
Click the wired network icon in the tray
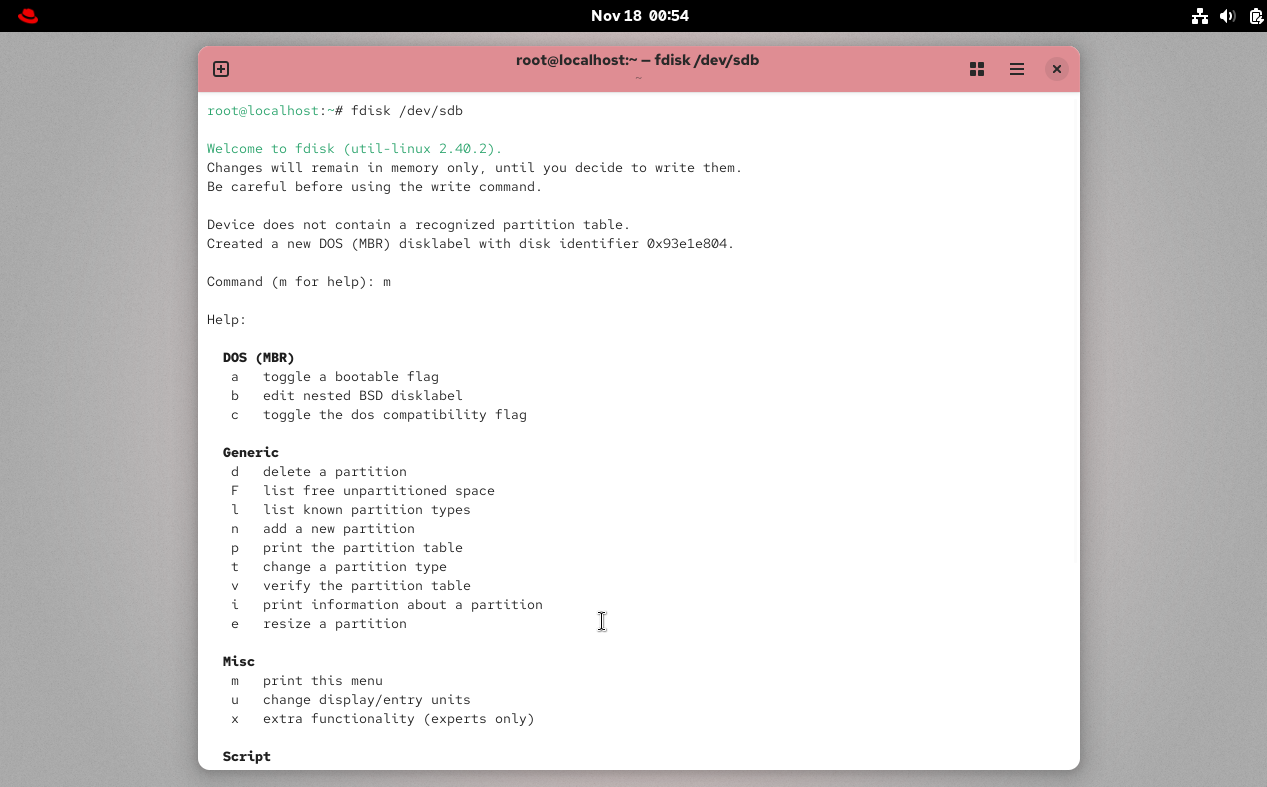[x=1200, y=15]
